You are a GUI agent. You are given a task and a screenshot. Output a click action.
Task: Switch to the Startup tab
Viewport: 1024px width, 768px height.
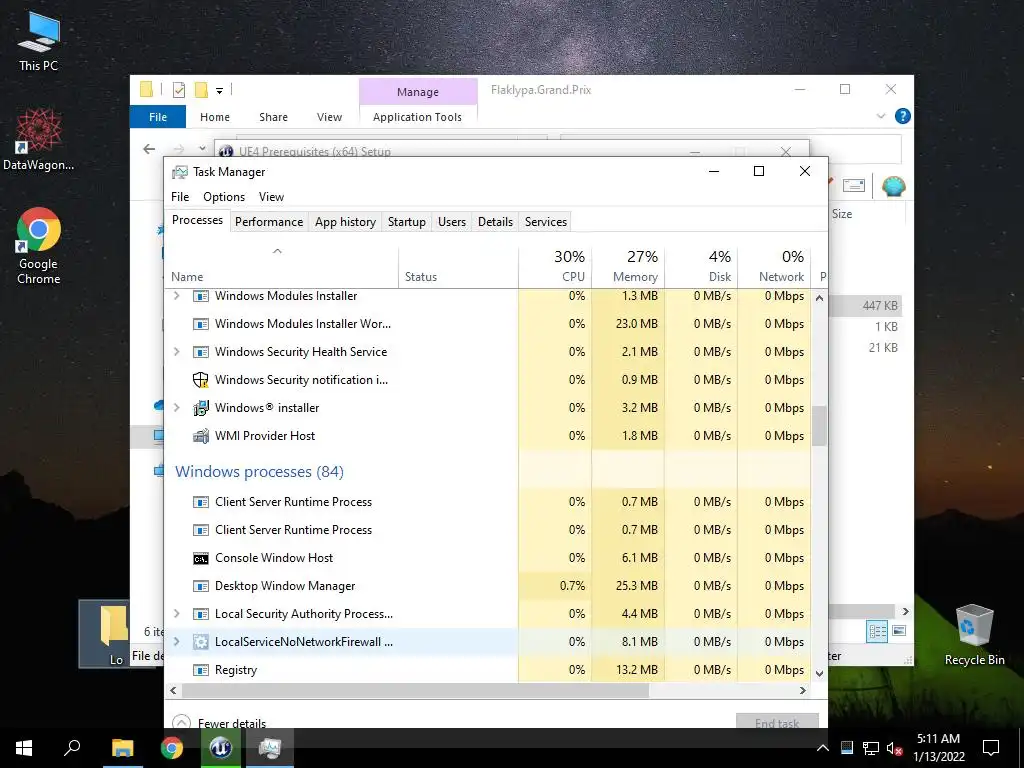[x=407, y=222]
